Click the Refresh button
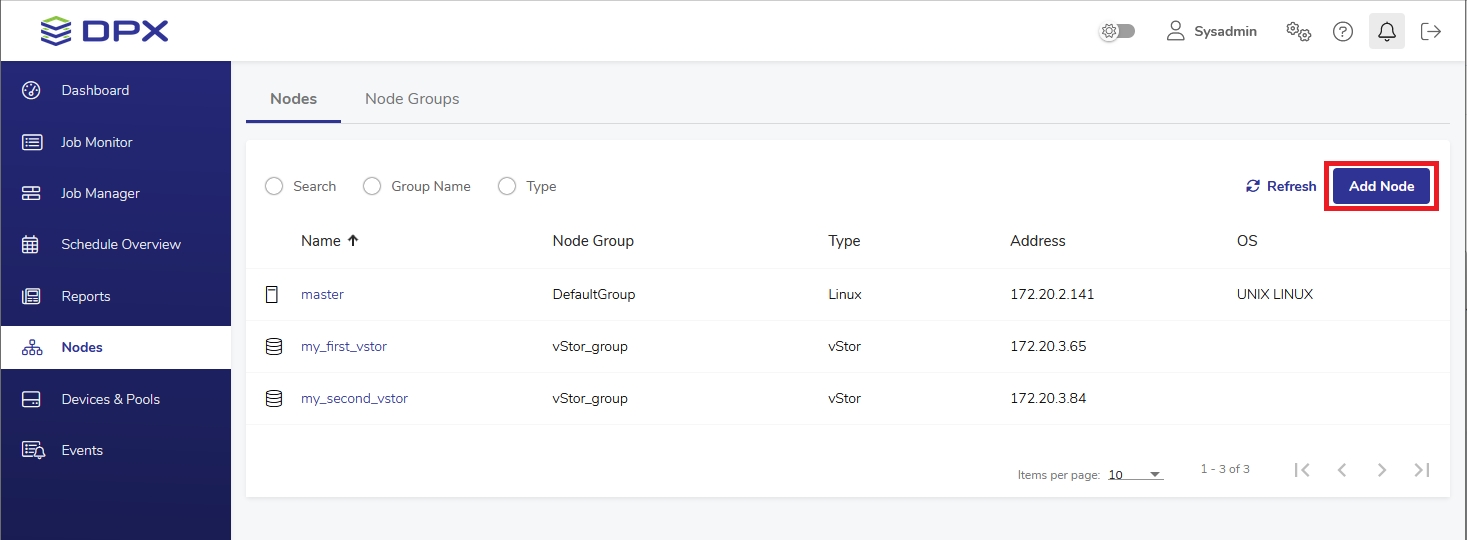Screen dimensions: 1467x540 point(1281,186)
